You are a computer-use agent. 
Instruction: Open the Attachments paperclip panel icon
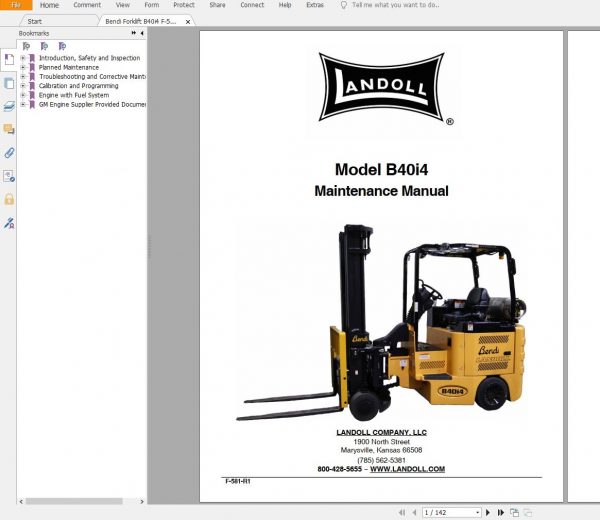(9, 153)
